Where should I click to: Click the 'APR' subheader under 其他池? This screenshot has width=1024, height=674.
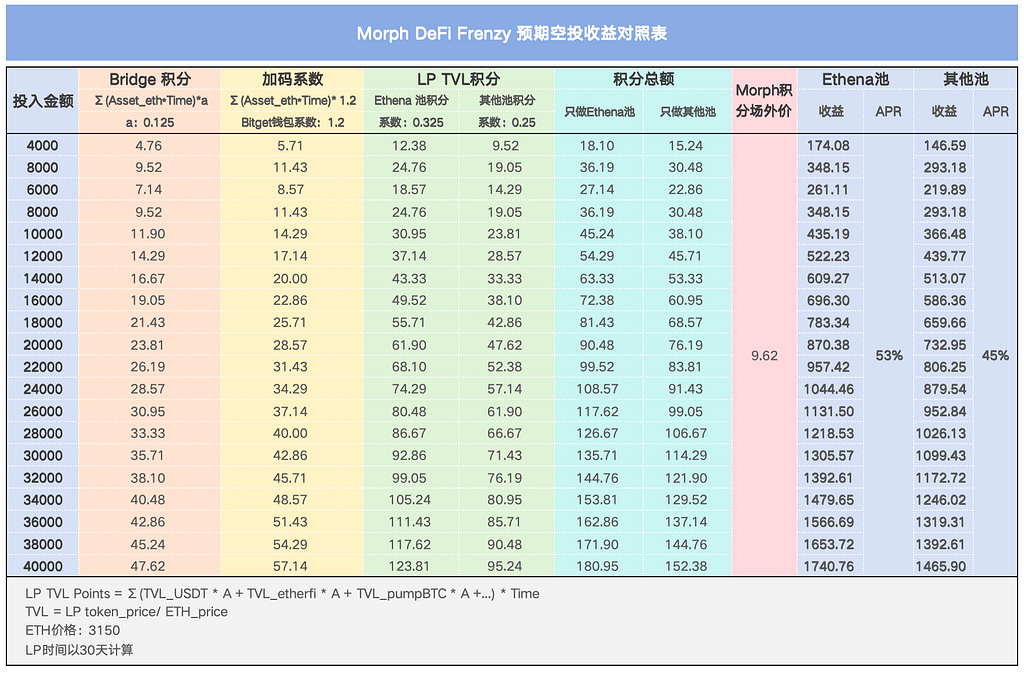(x=995, y=112)
